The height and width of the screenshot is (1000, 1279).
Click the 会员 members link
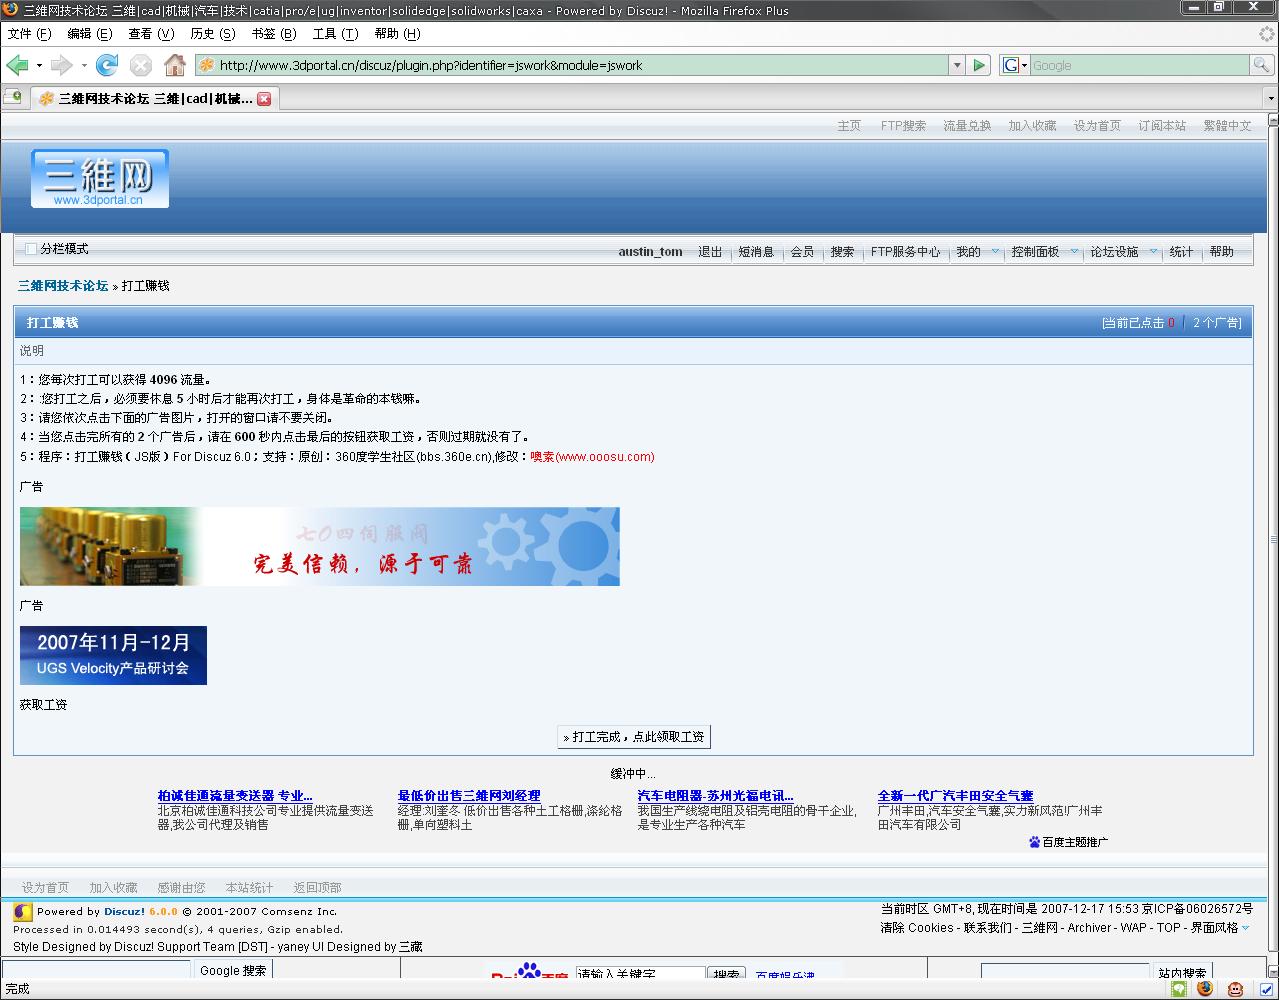click(802, 252)
